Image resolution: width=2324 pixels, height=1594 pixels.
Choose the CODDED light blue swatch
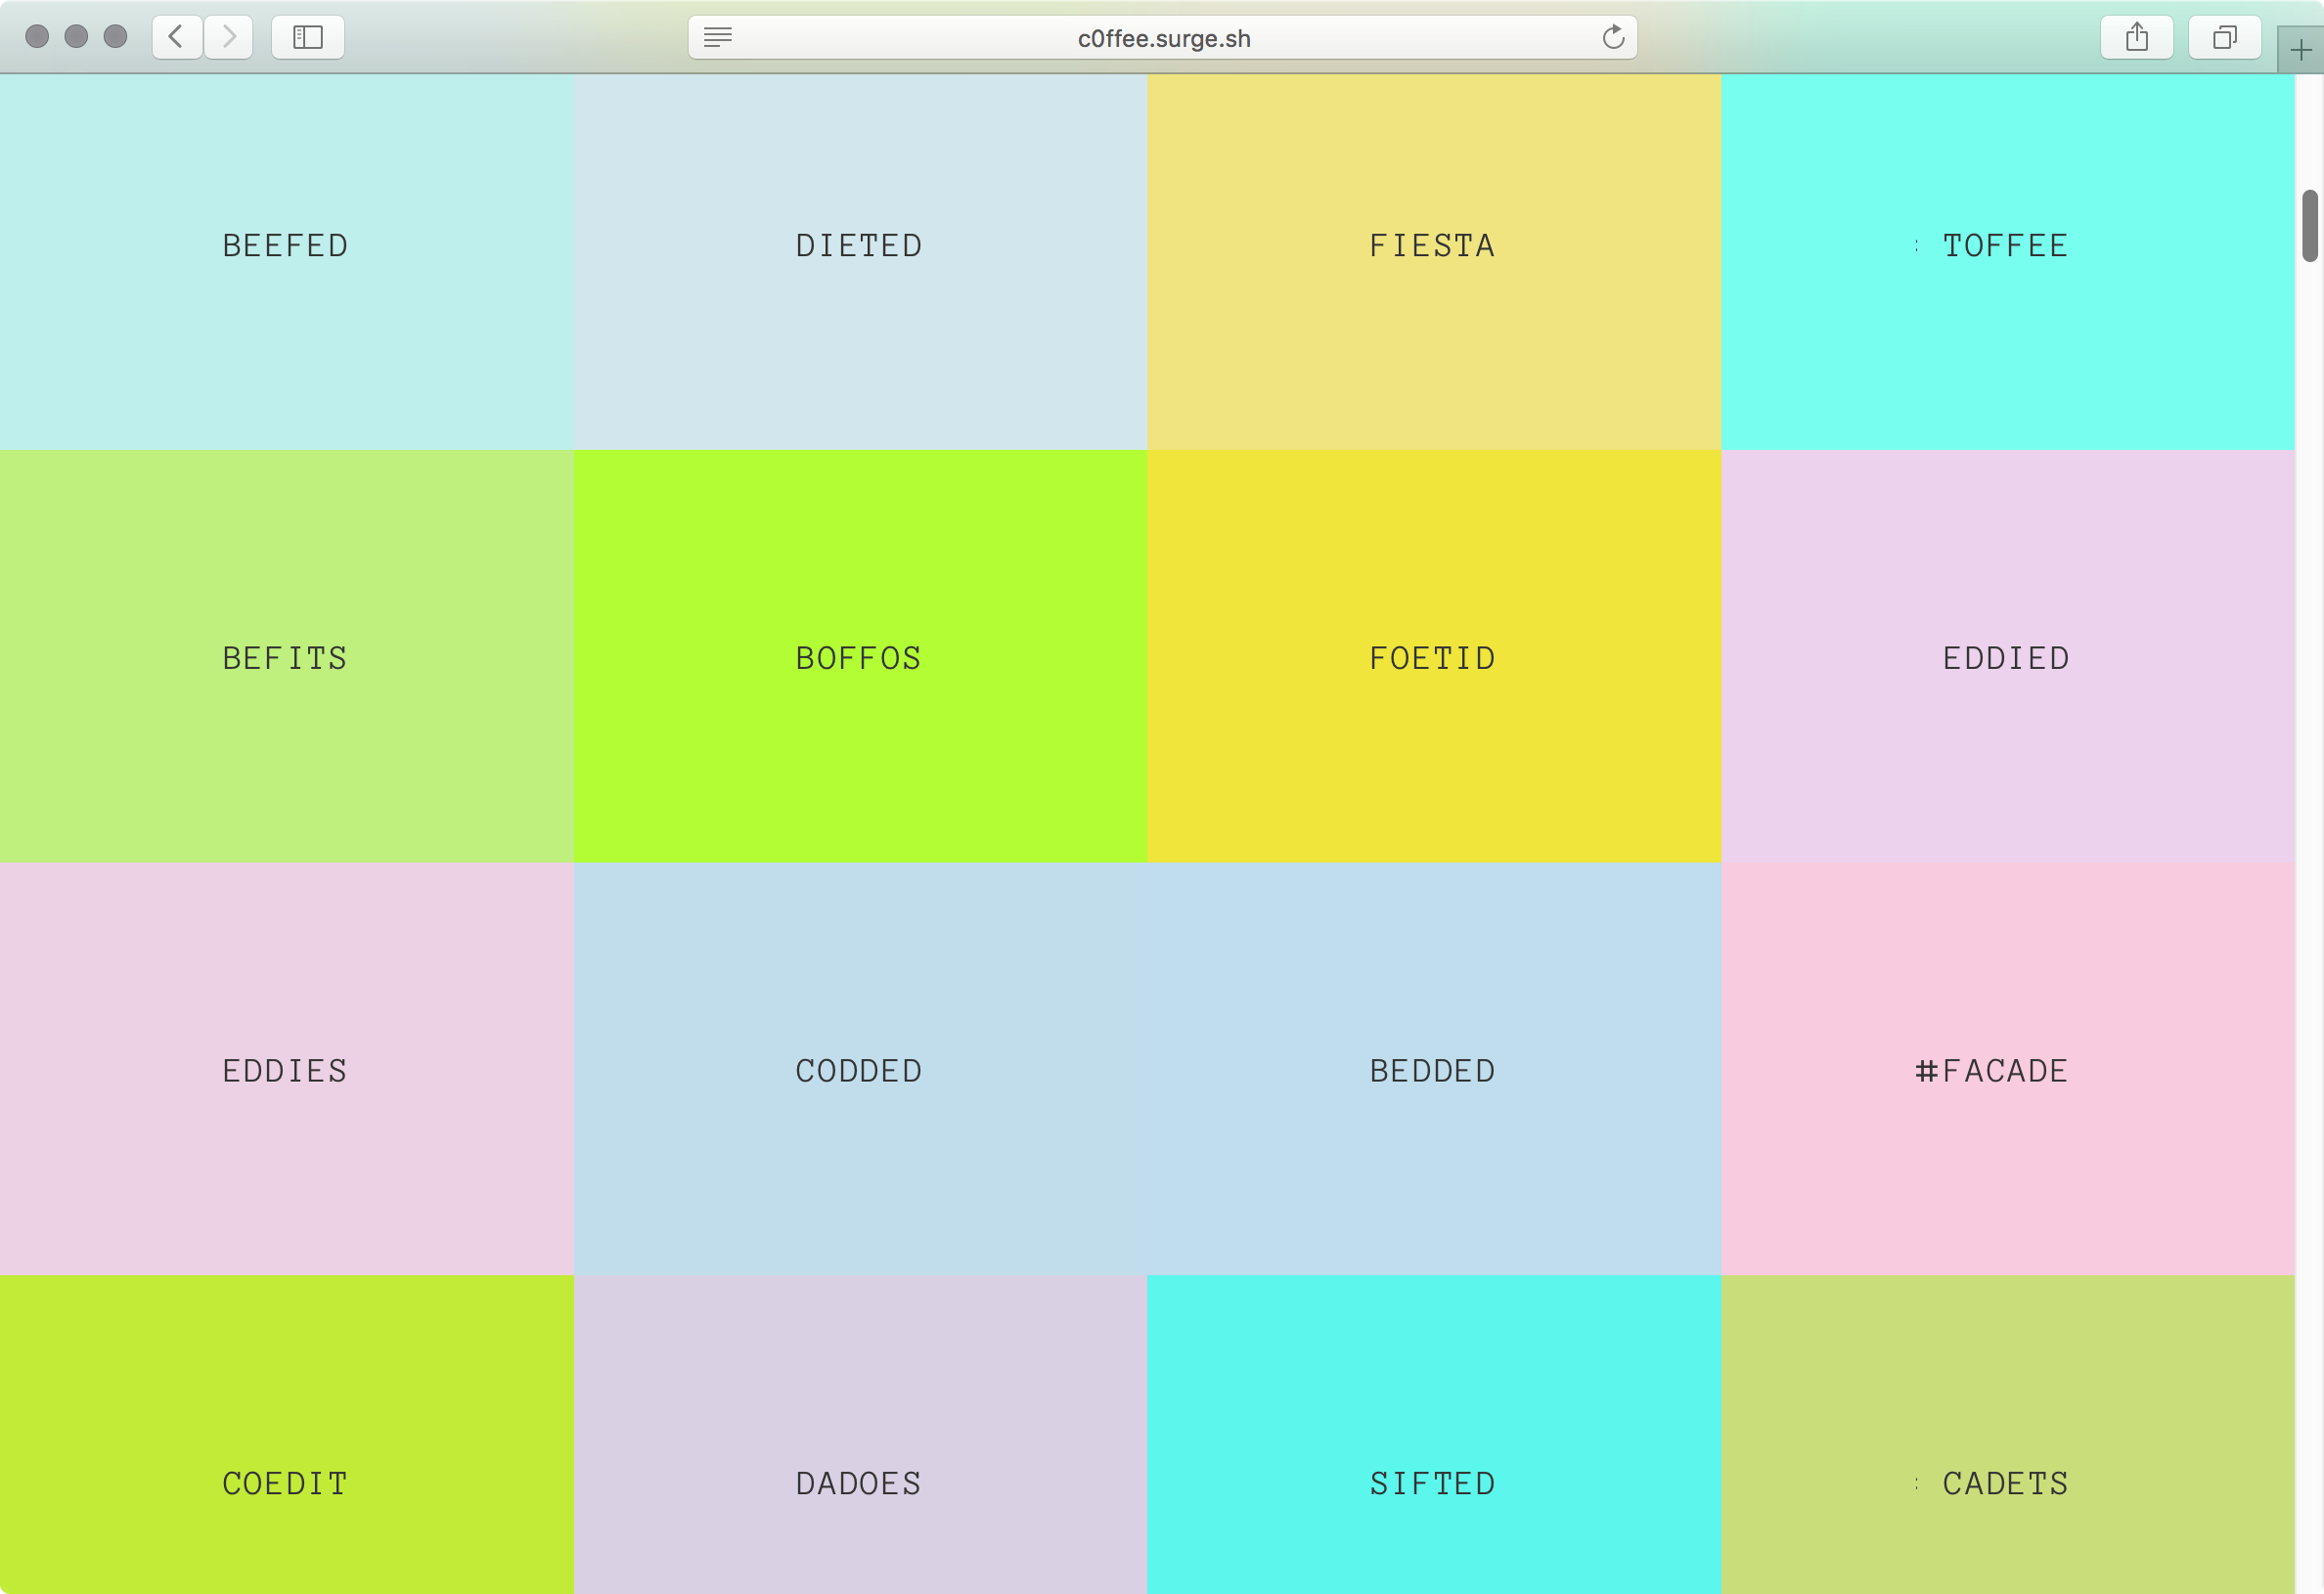[x=861, y=1069]
